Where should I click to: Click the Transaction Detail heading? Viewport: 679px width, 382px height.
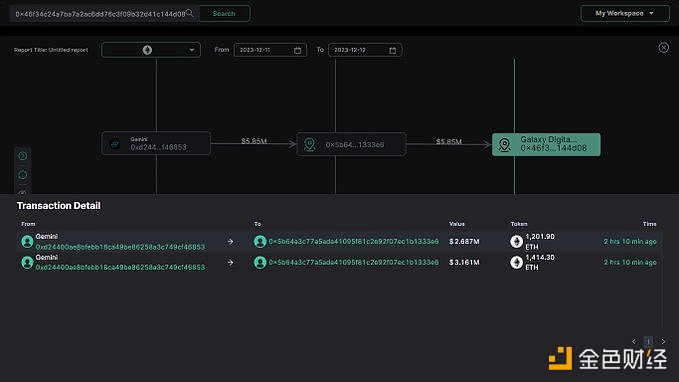click(58, 206)
